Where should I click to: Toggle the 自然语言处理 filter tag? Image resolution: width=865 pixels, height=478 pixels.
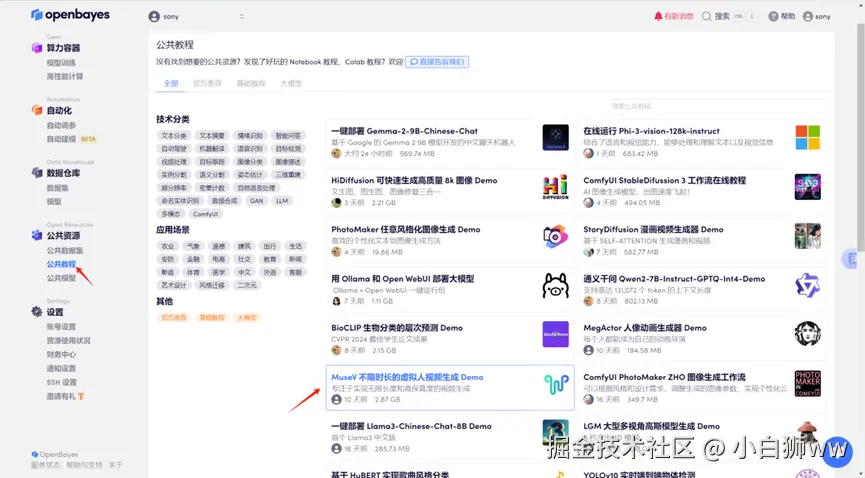click(x=256, y=188)
